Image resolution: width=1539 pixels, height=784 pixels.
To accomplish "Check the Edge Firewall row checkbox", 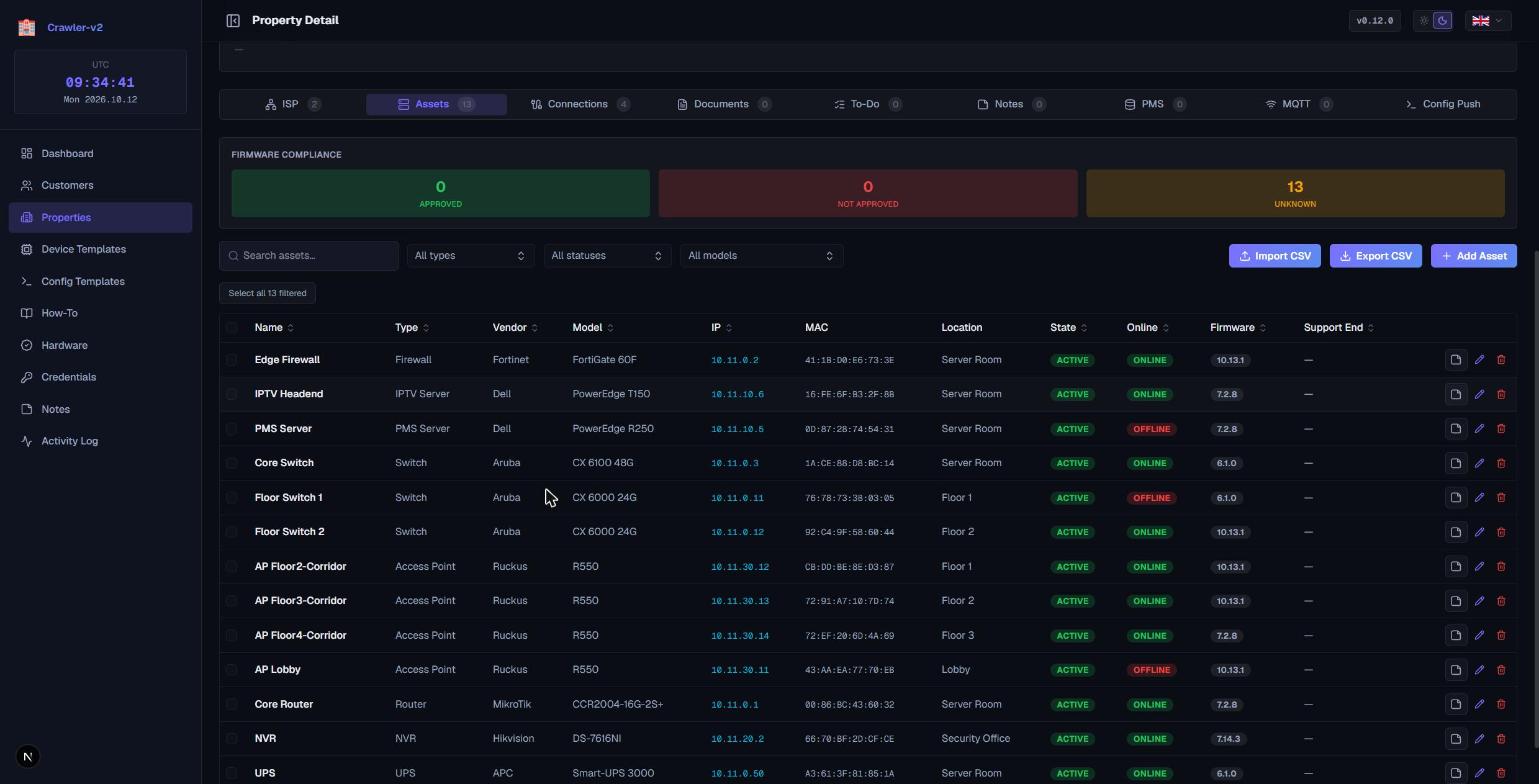I will pyautogui.click(x=232, y=360).
